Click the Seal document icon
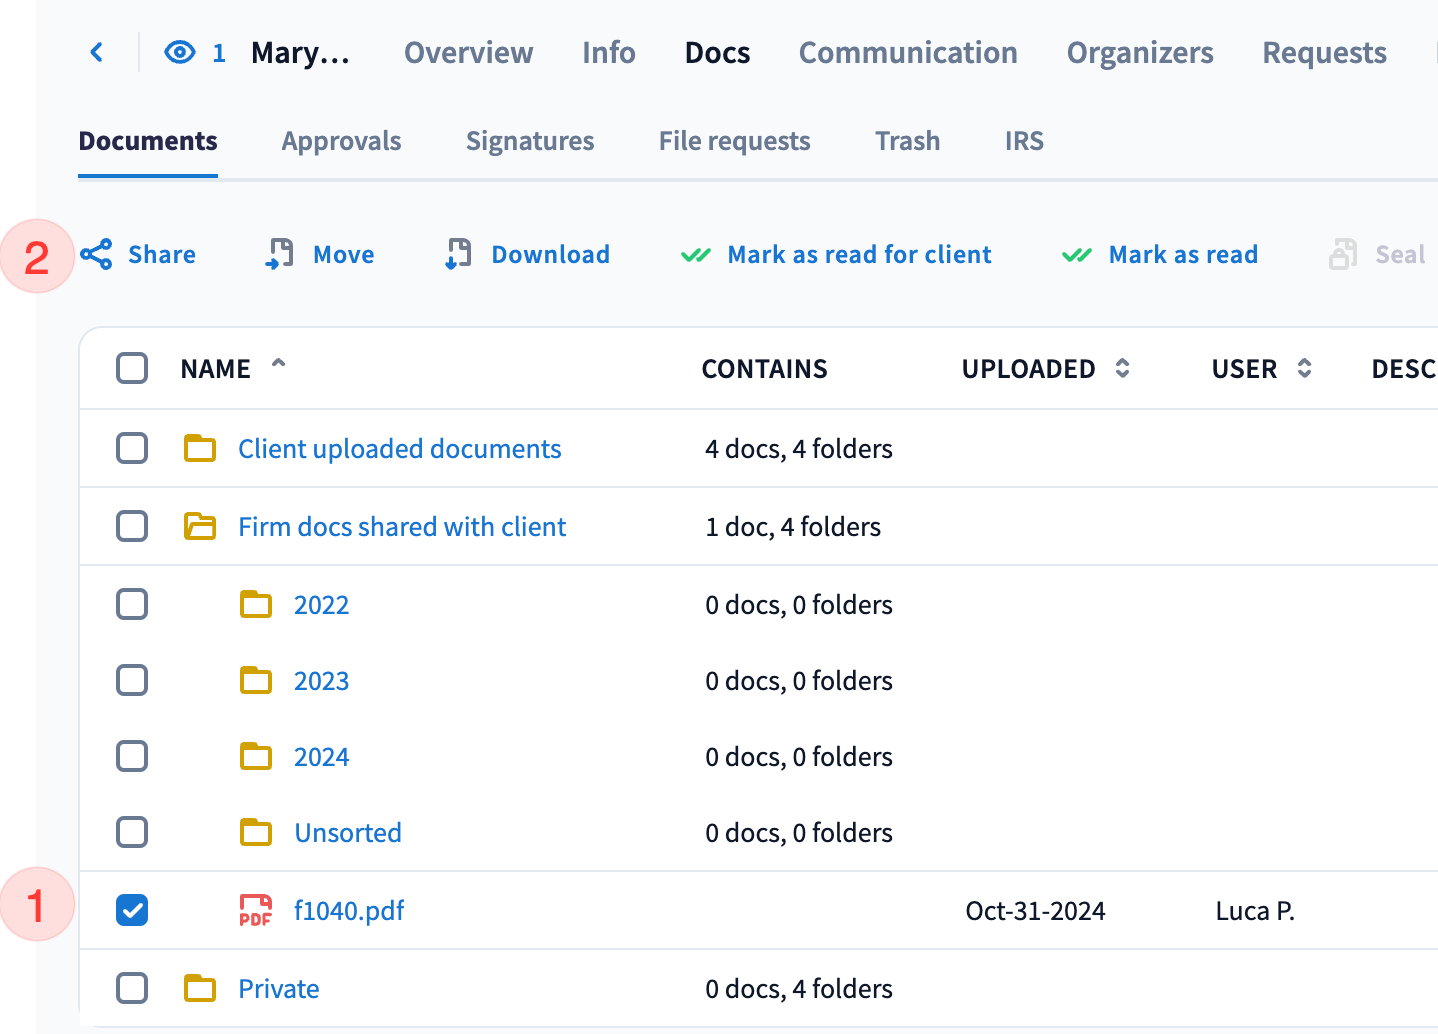This screenshot has height=1034, width=1438. pyautogui.click(x=1343, y=254)
